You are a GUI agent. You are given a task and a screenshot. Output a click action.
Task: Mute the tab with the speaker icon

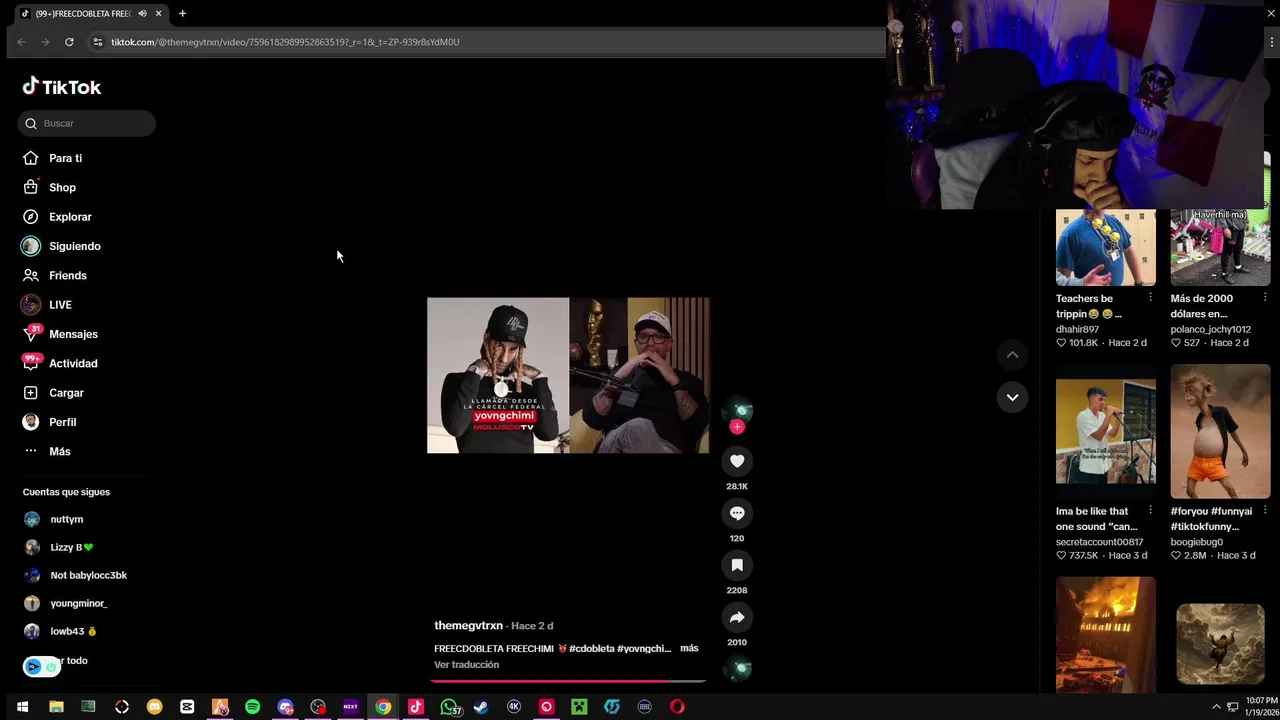click(x=142, y=14)
